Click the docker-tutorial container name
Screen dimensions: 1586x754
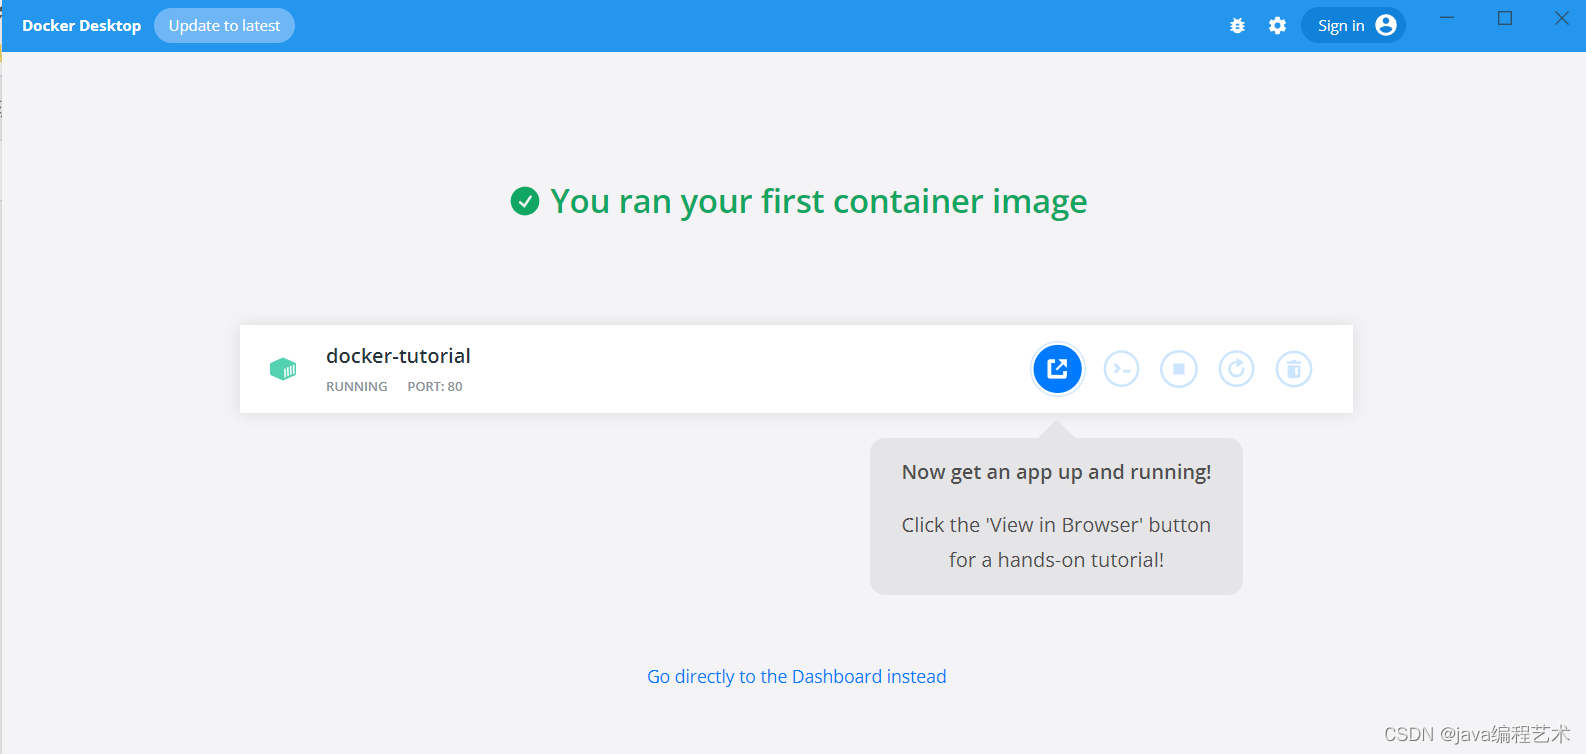coord(398,356)
